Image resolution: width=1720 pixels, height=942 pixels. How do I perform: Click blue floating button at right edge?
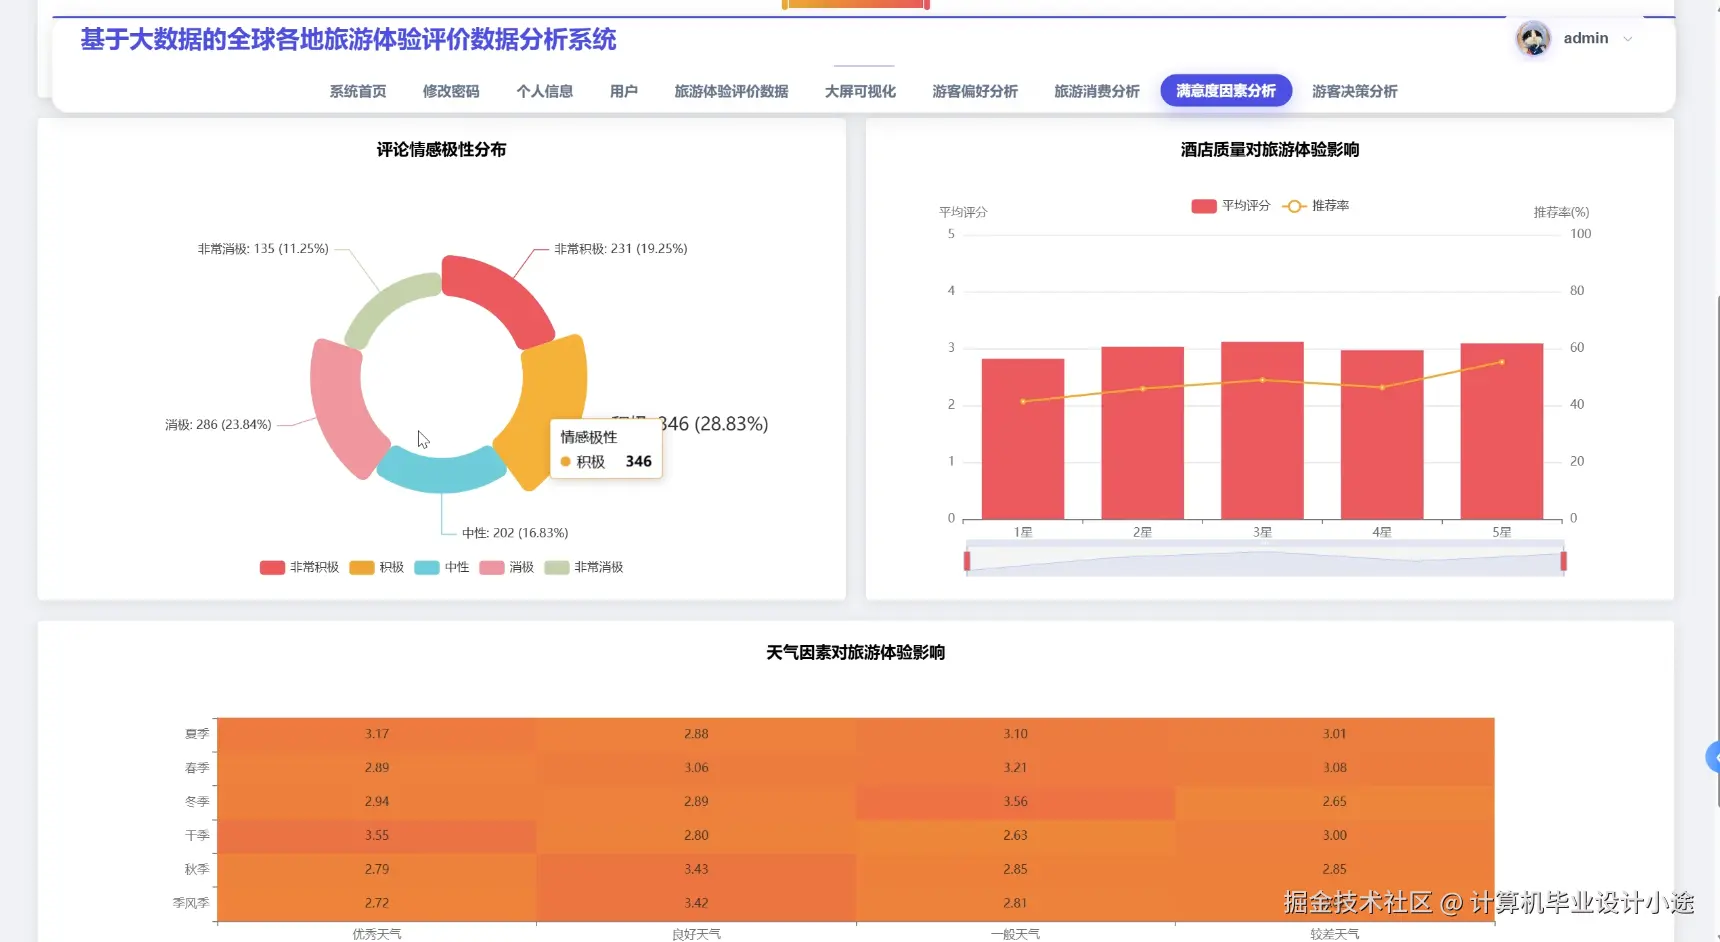click(1712, 757)
